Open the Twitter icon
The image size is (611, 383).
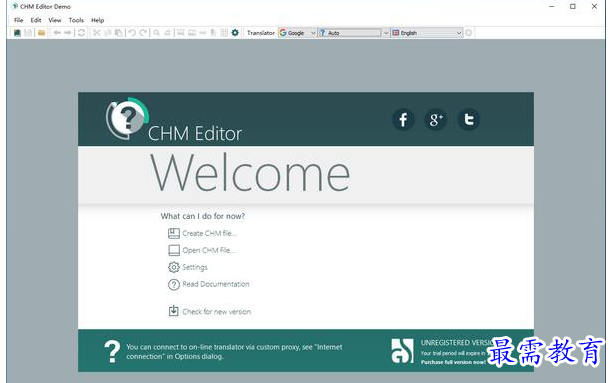click(468, 120)
